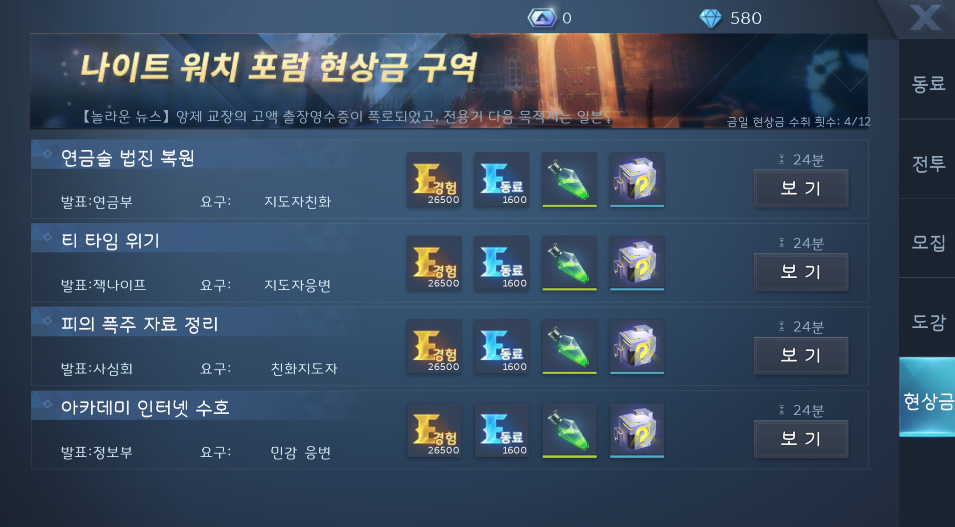Open the 모집 tab

[x=927, y=242]
